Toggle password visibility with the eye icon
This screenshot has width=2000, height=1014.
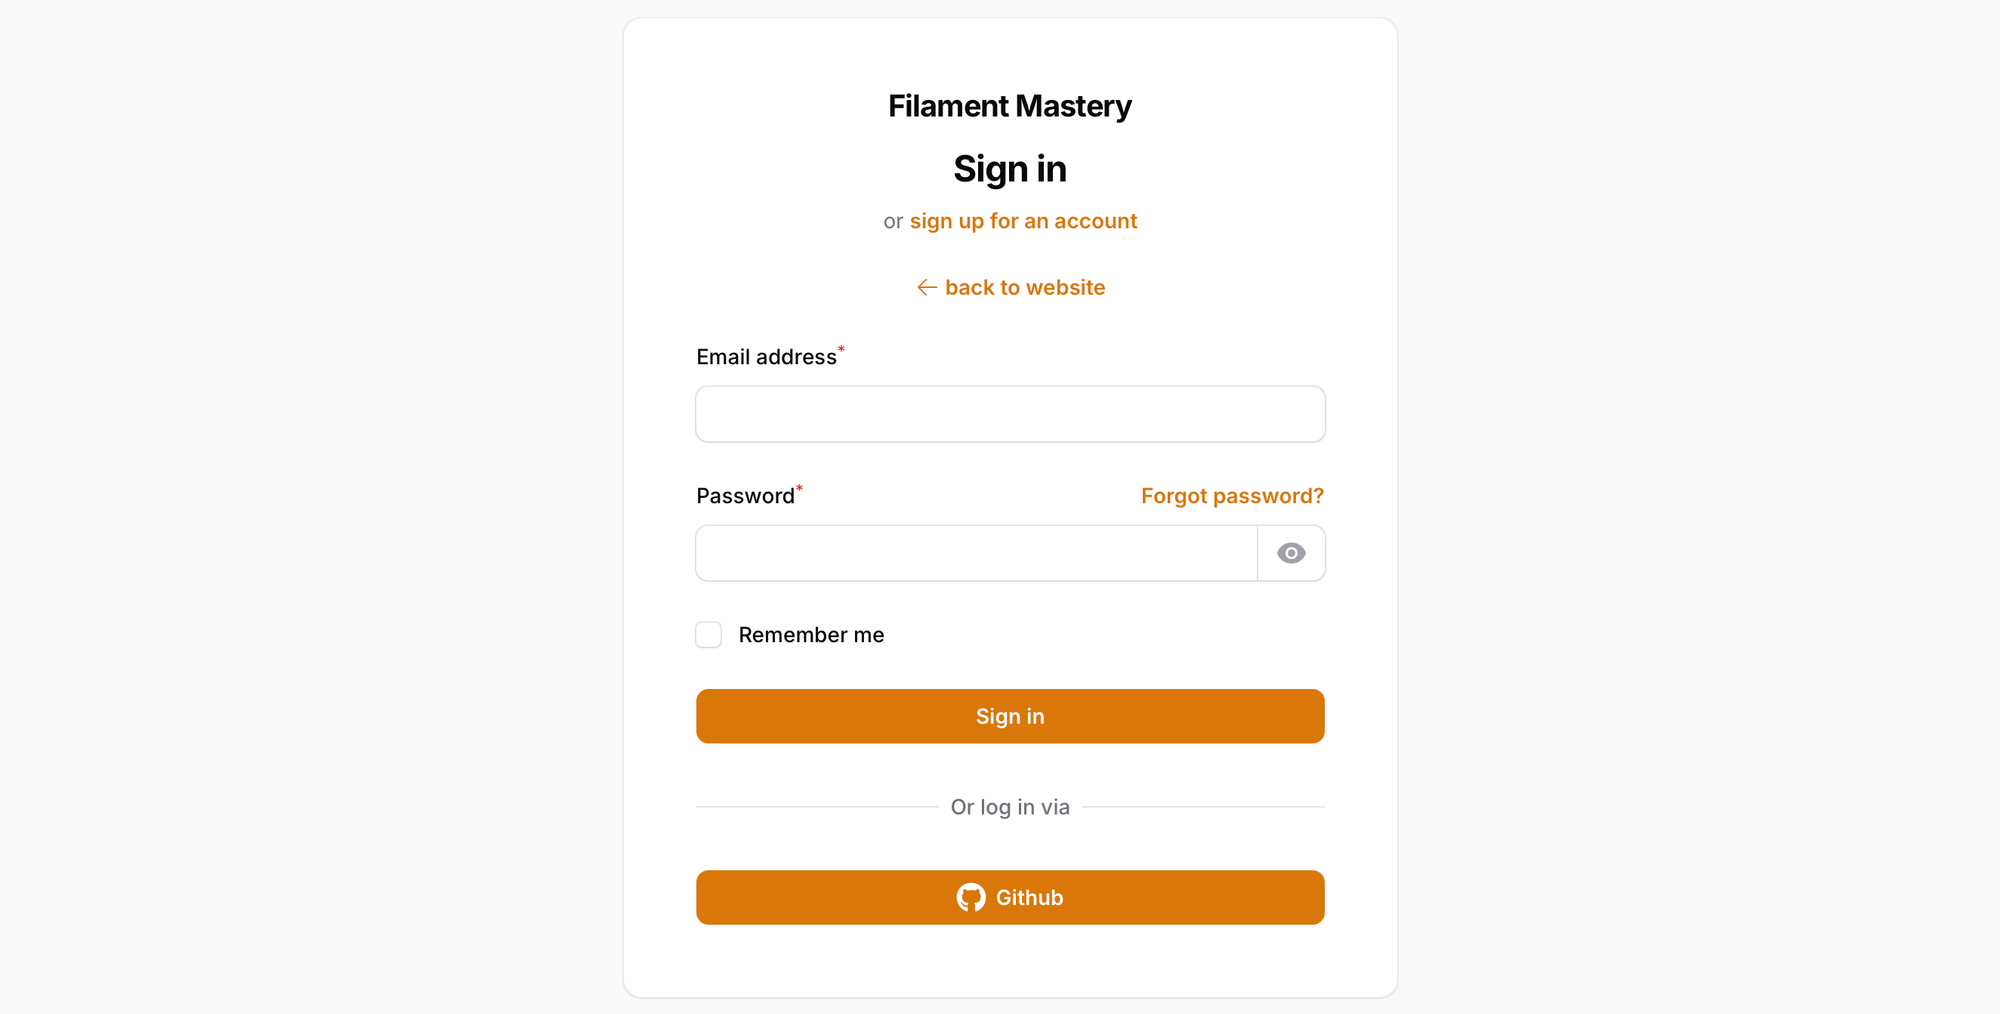tap(1291, 552)
